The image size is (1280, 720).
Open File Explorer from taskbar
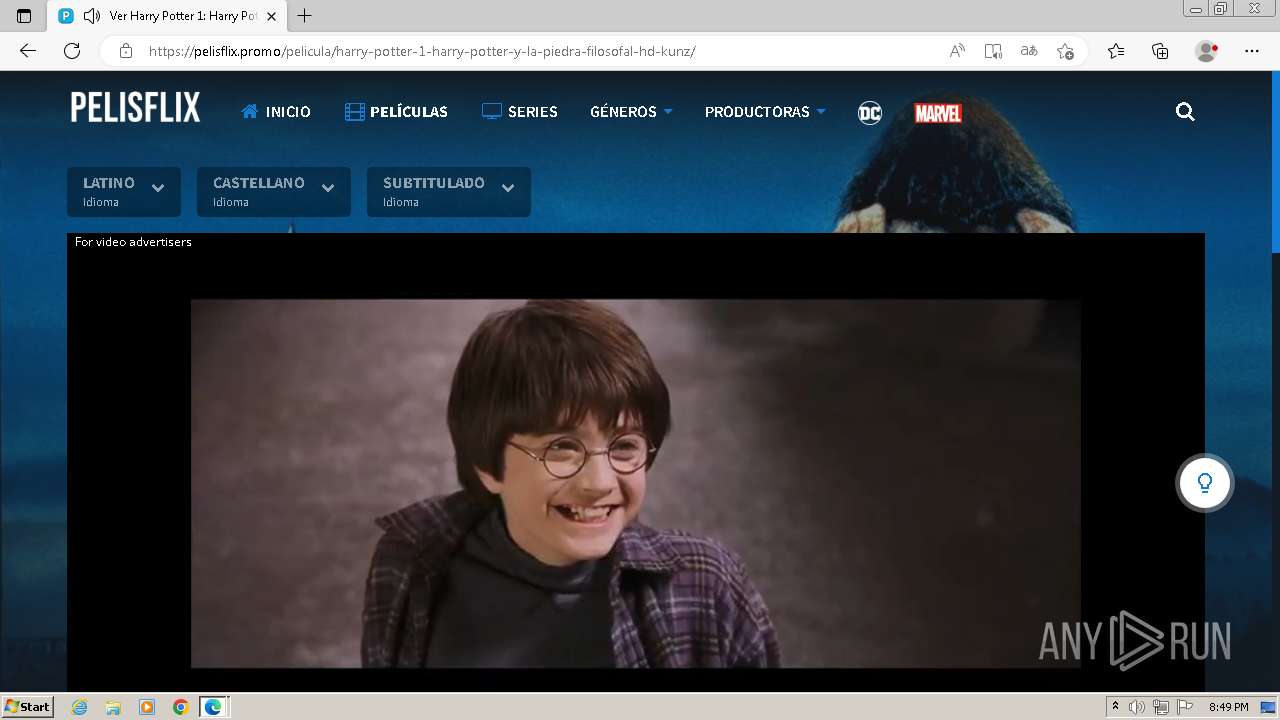113,707
